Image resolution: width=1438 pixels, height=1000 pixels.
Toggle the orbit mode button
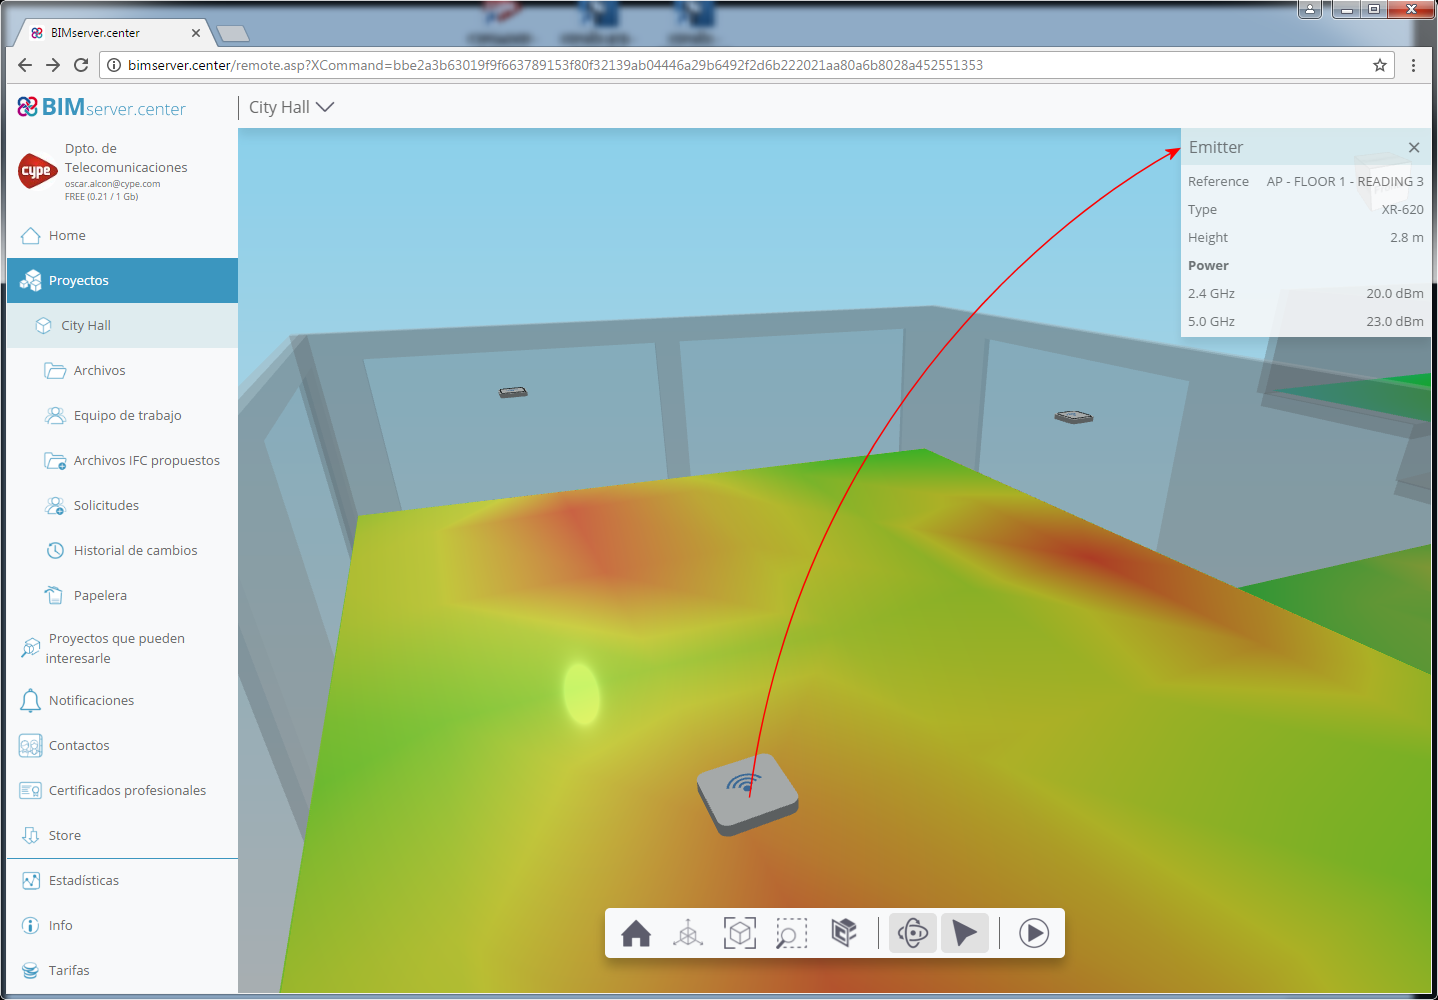(x=913, y=933)
